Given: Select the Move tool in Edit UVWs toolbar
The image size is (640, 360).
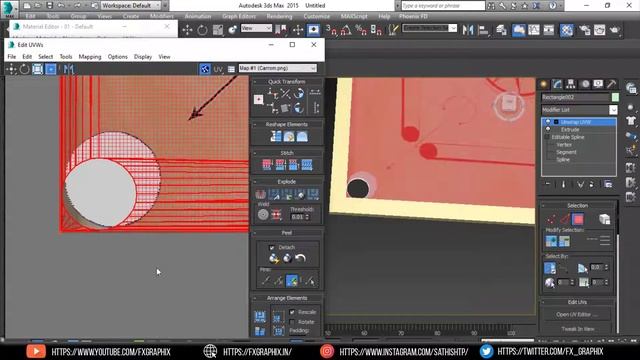Looking at the screenshot, I should pos(11,69).
